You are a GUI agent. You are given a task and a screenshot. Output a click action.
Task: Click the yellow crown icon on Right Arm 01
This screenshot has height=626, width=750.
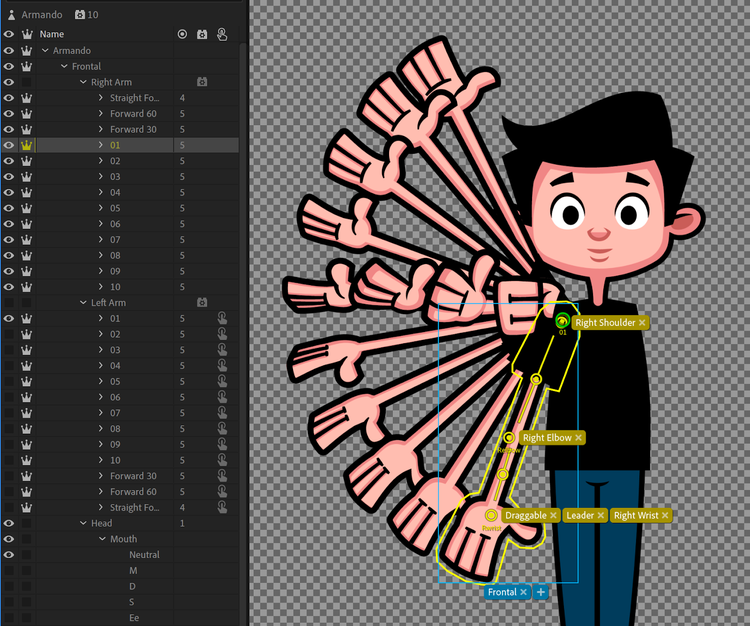tap(27, 145)
